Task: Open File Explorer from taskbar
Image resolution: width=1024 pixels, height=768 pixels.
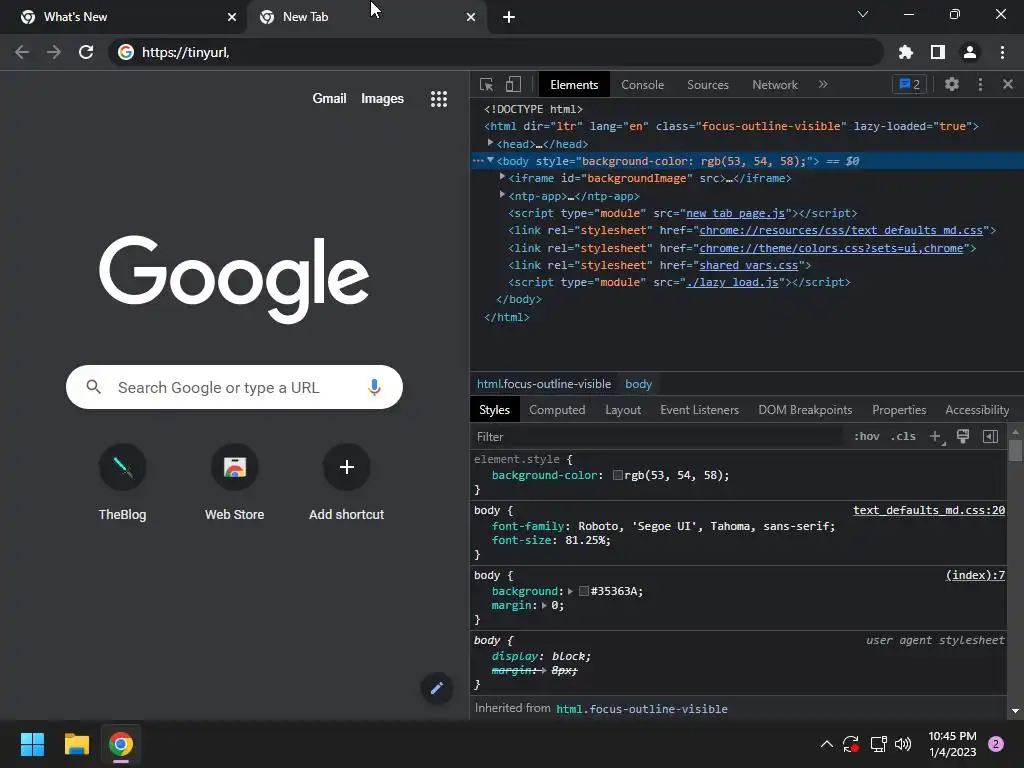Action: [76, 744]
